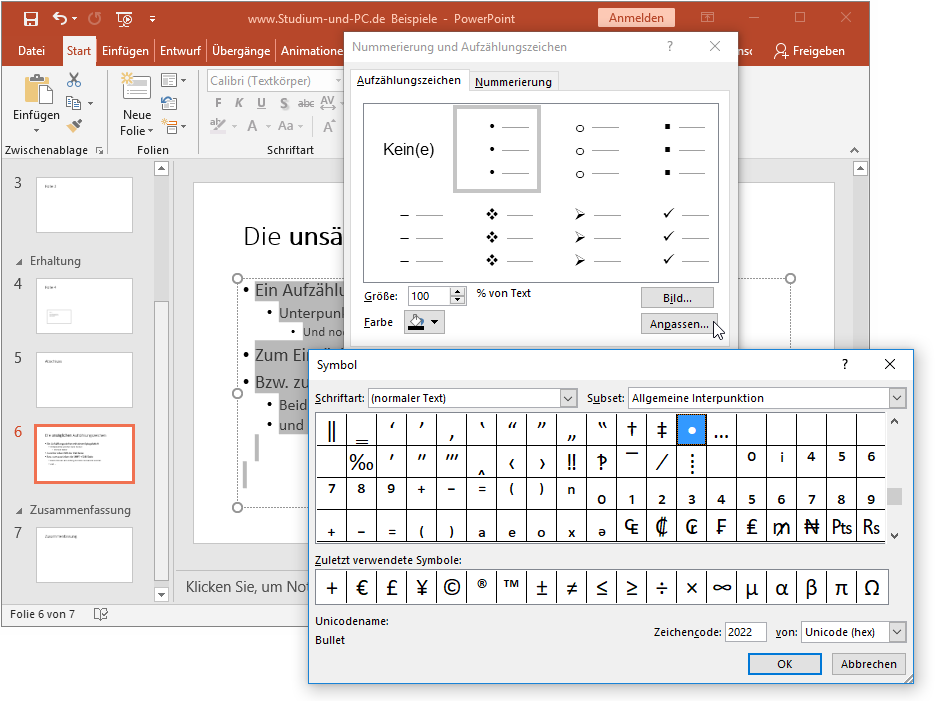Toggle strikethrough abc
936x701 pixels.
click(306, 103)
